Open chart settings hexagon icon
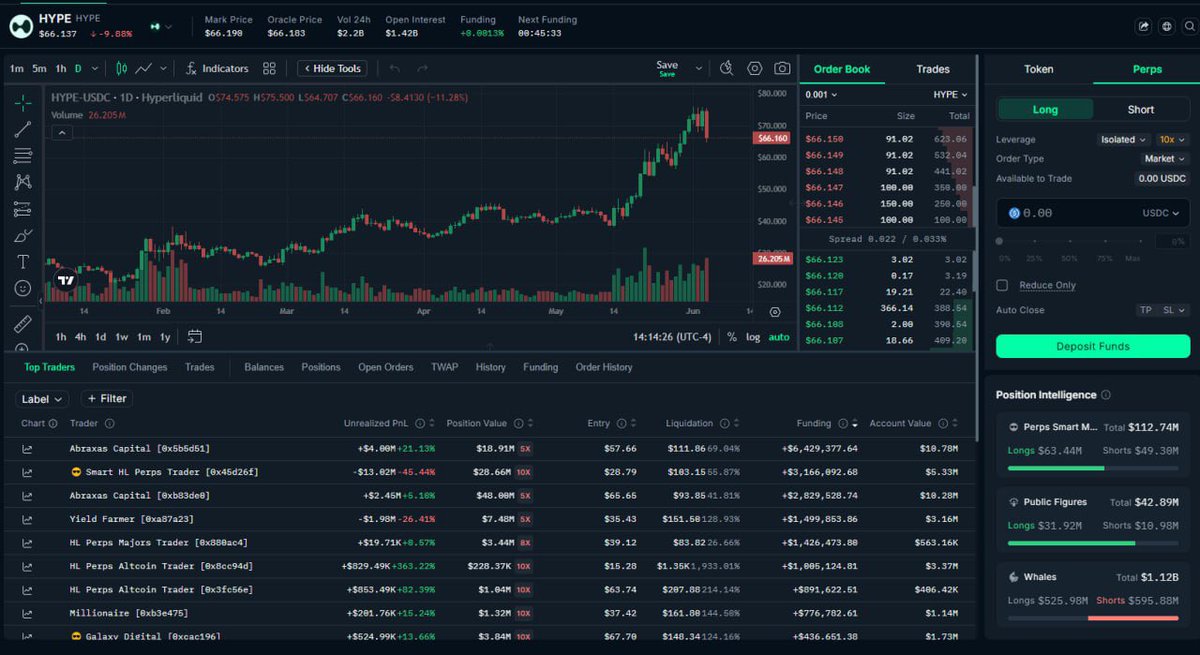The height and width of the screenshot is (655, 1200). (755, 68)
